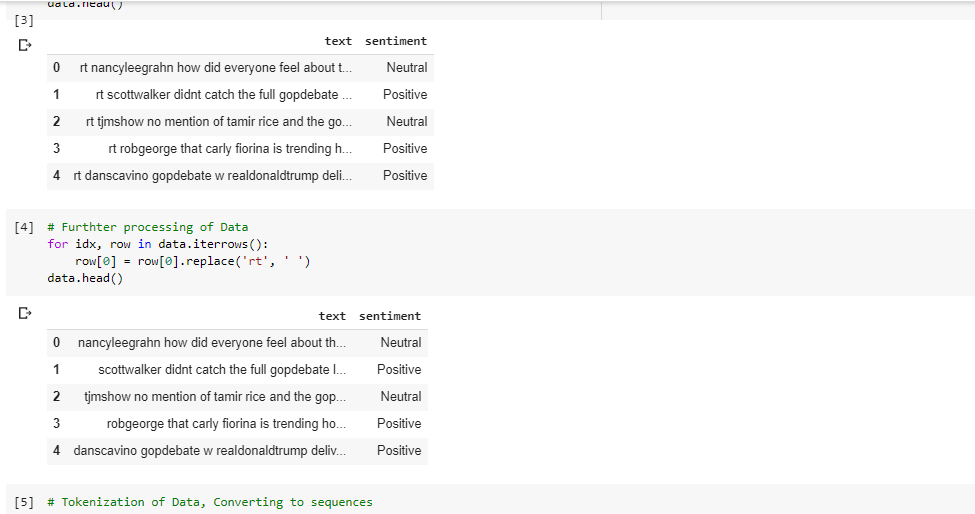Click index 2 in the first table
This screenshot has width=975, height=514.
(57, 122)
